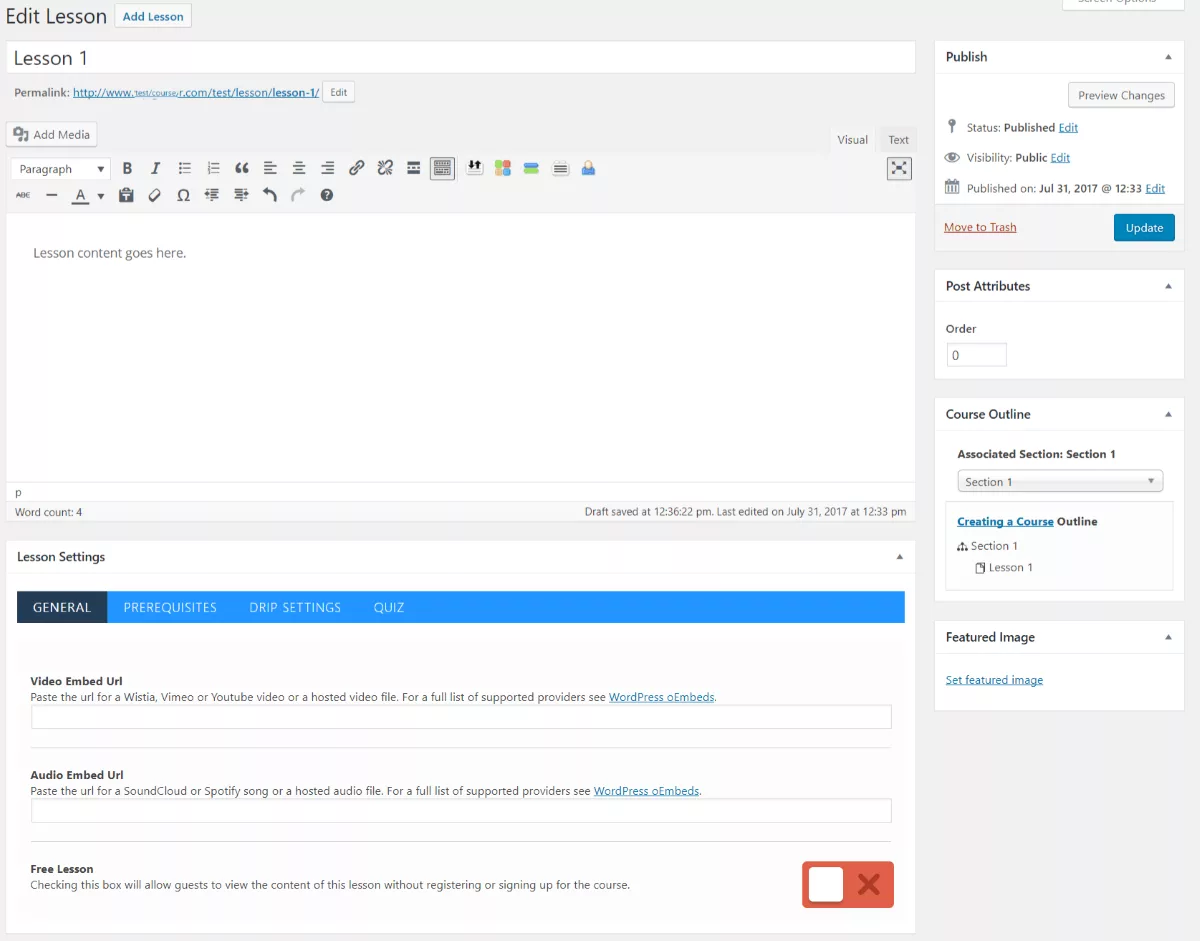Open the Drip Settings tab
This screenshot has width=1200, height=941.
295,607
